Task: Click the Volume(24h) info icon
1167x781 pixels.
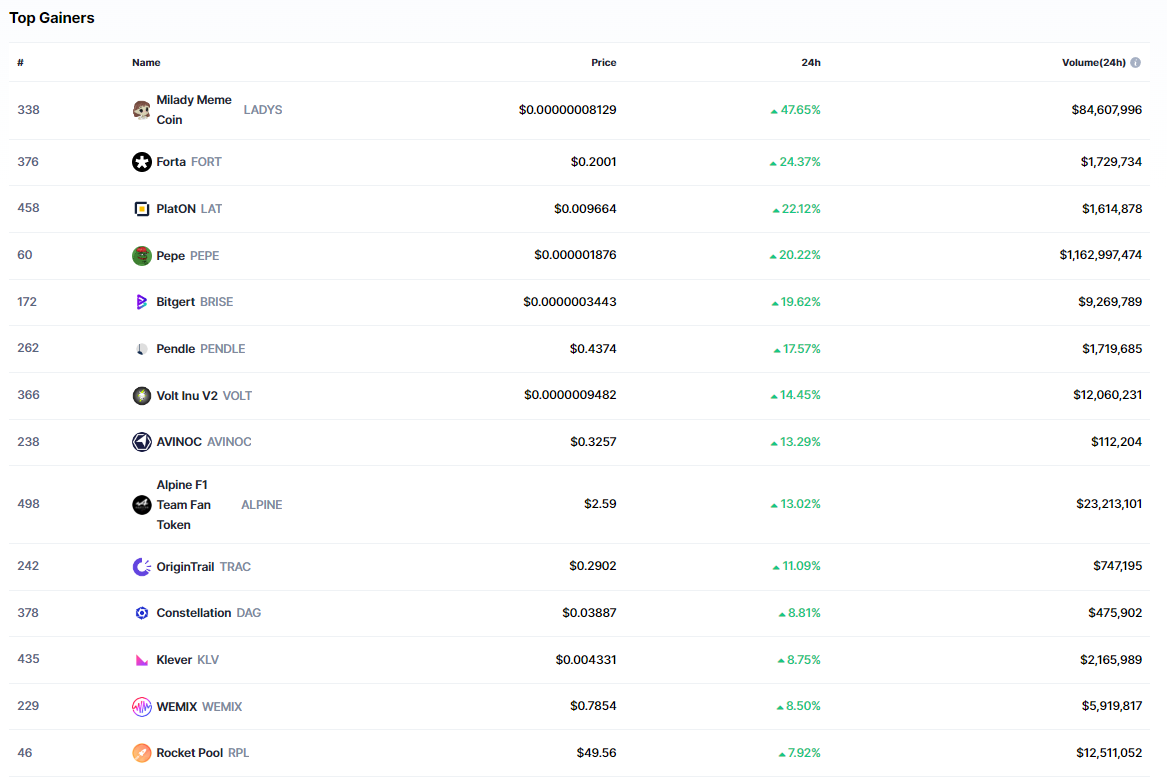Action: (1135, 63)
